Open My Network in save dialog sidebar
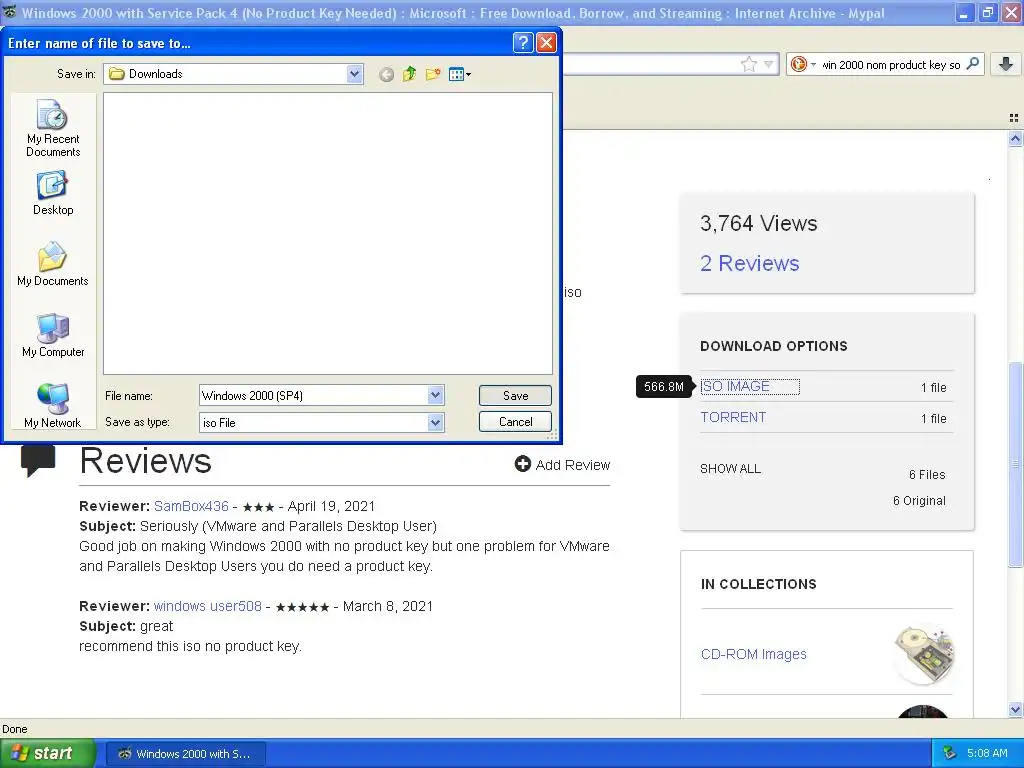 pyautogui.click(x=53, y=406)
